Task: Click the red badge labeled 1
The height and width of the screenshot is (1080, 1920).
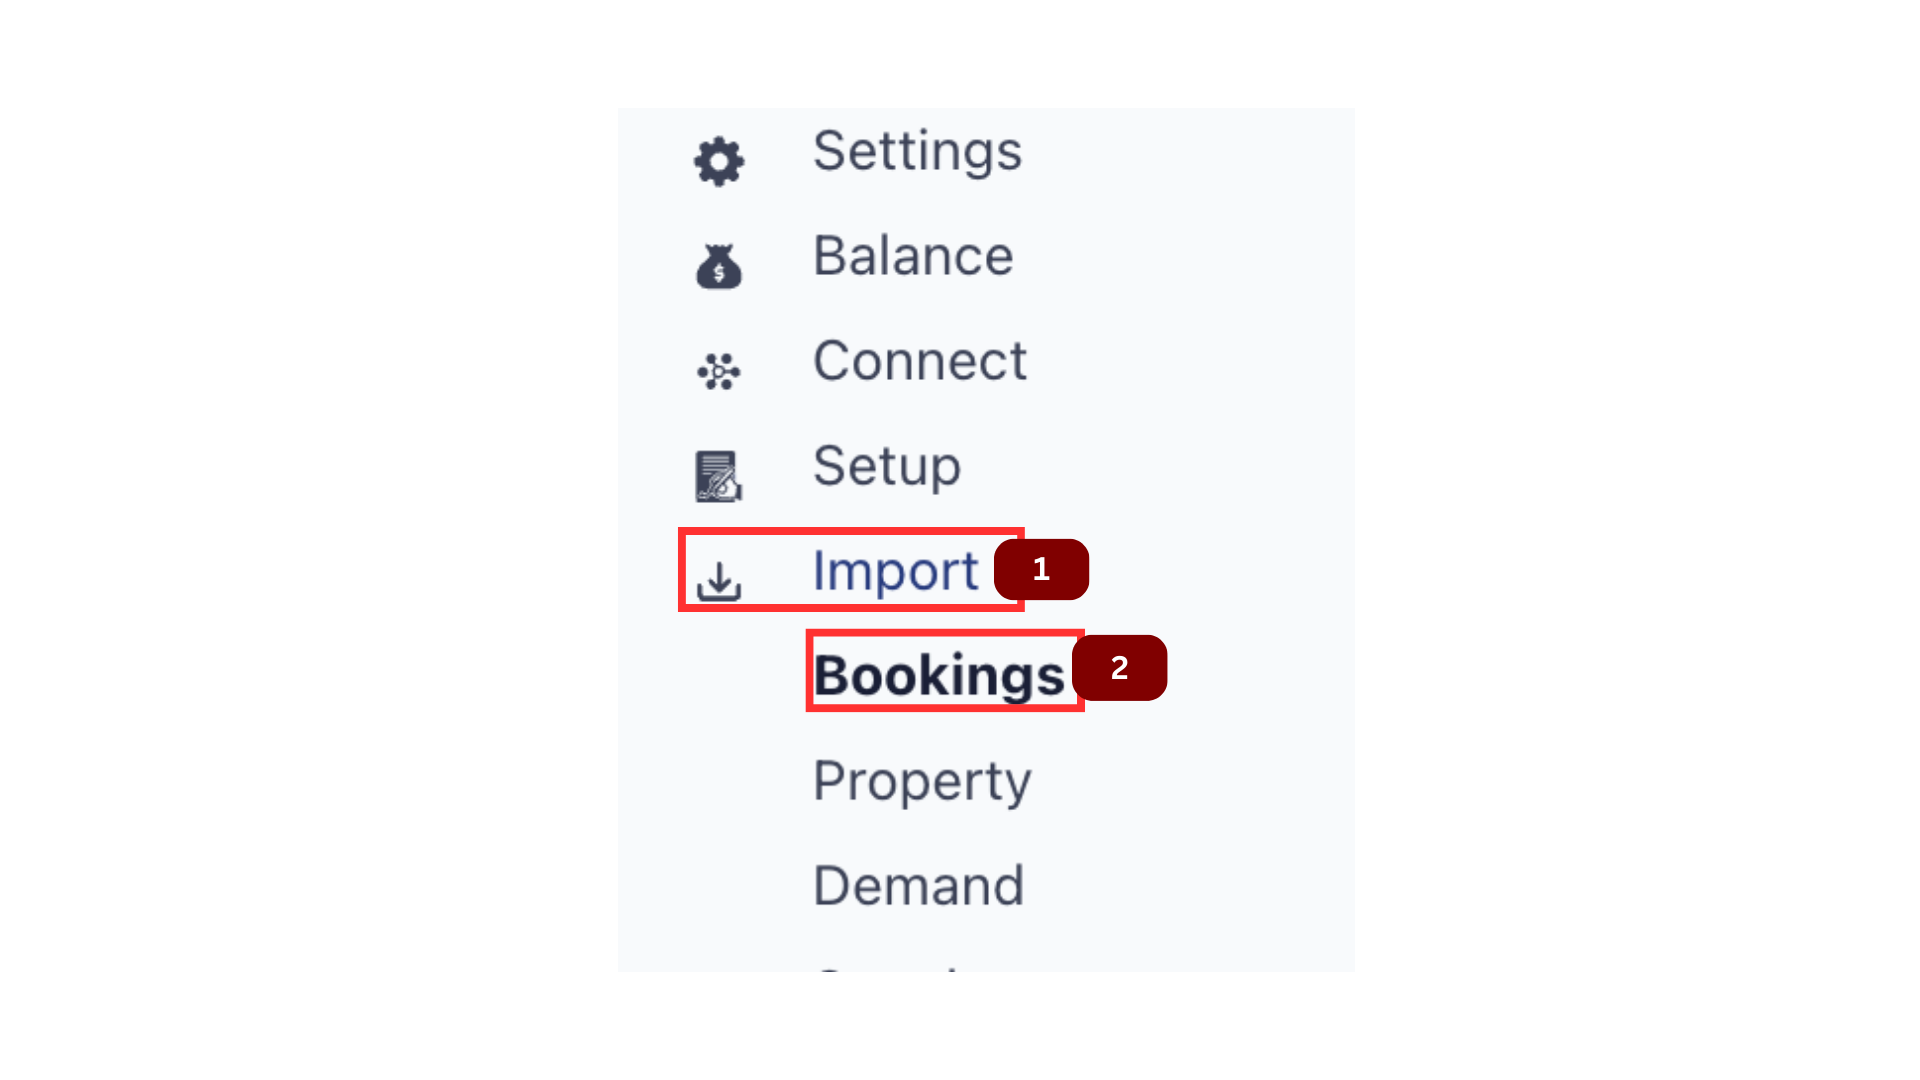Action: (x=1041, y=569)
